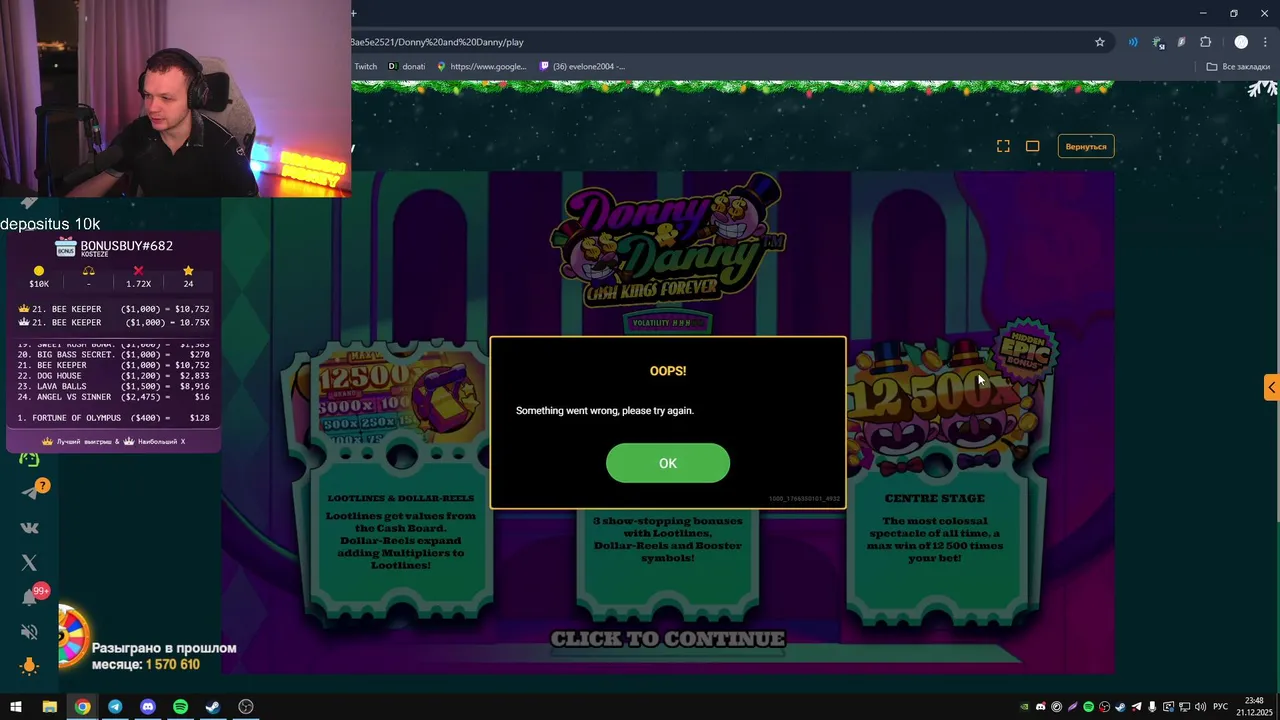Switch to Chrome on taskbar
The image size is (1280, 720).
coord(82,707)
